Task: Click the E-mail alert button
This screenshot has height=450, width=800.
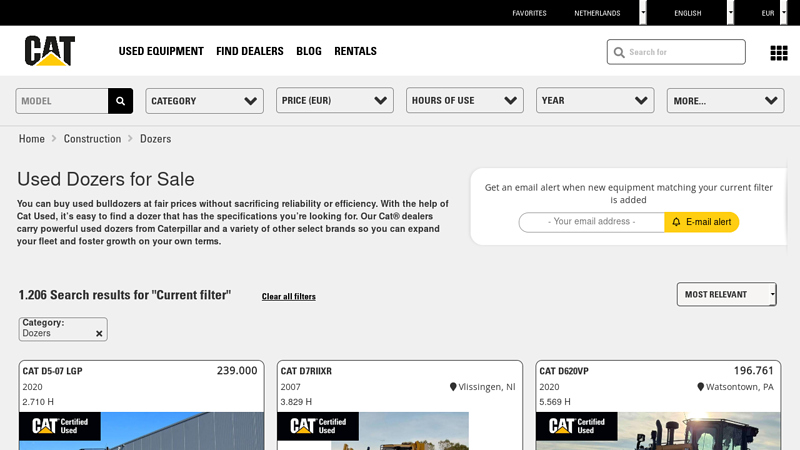Action: click(x=701, y=222)
